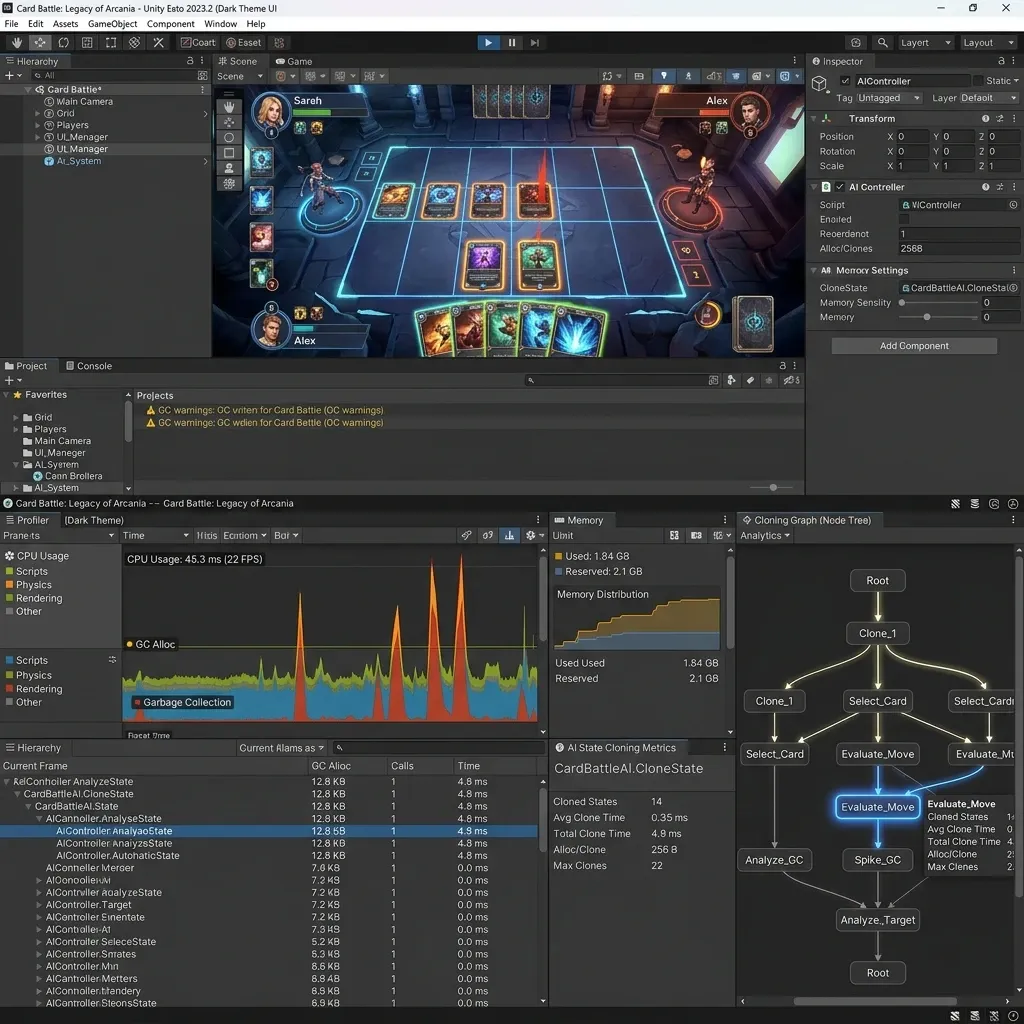Select the Clone_1 node below Root
The width and height of the screenshot is (1024, 1024).
tap(877, 633)
